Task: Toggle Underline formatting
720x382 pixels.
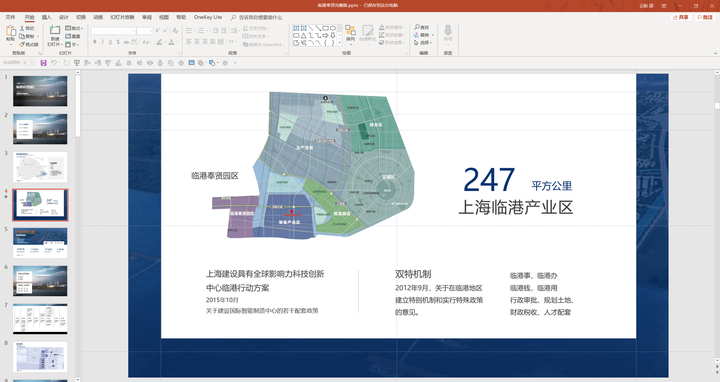Action: (111, 42)
